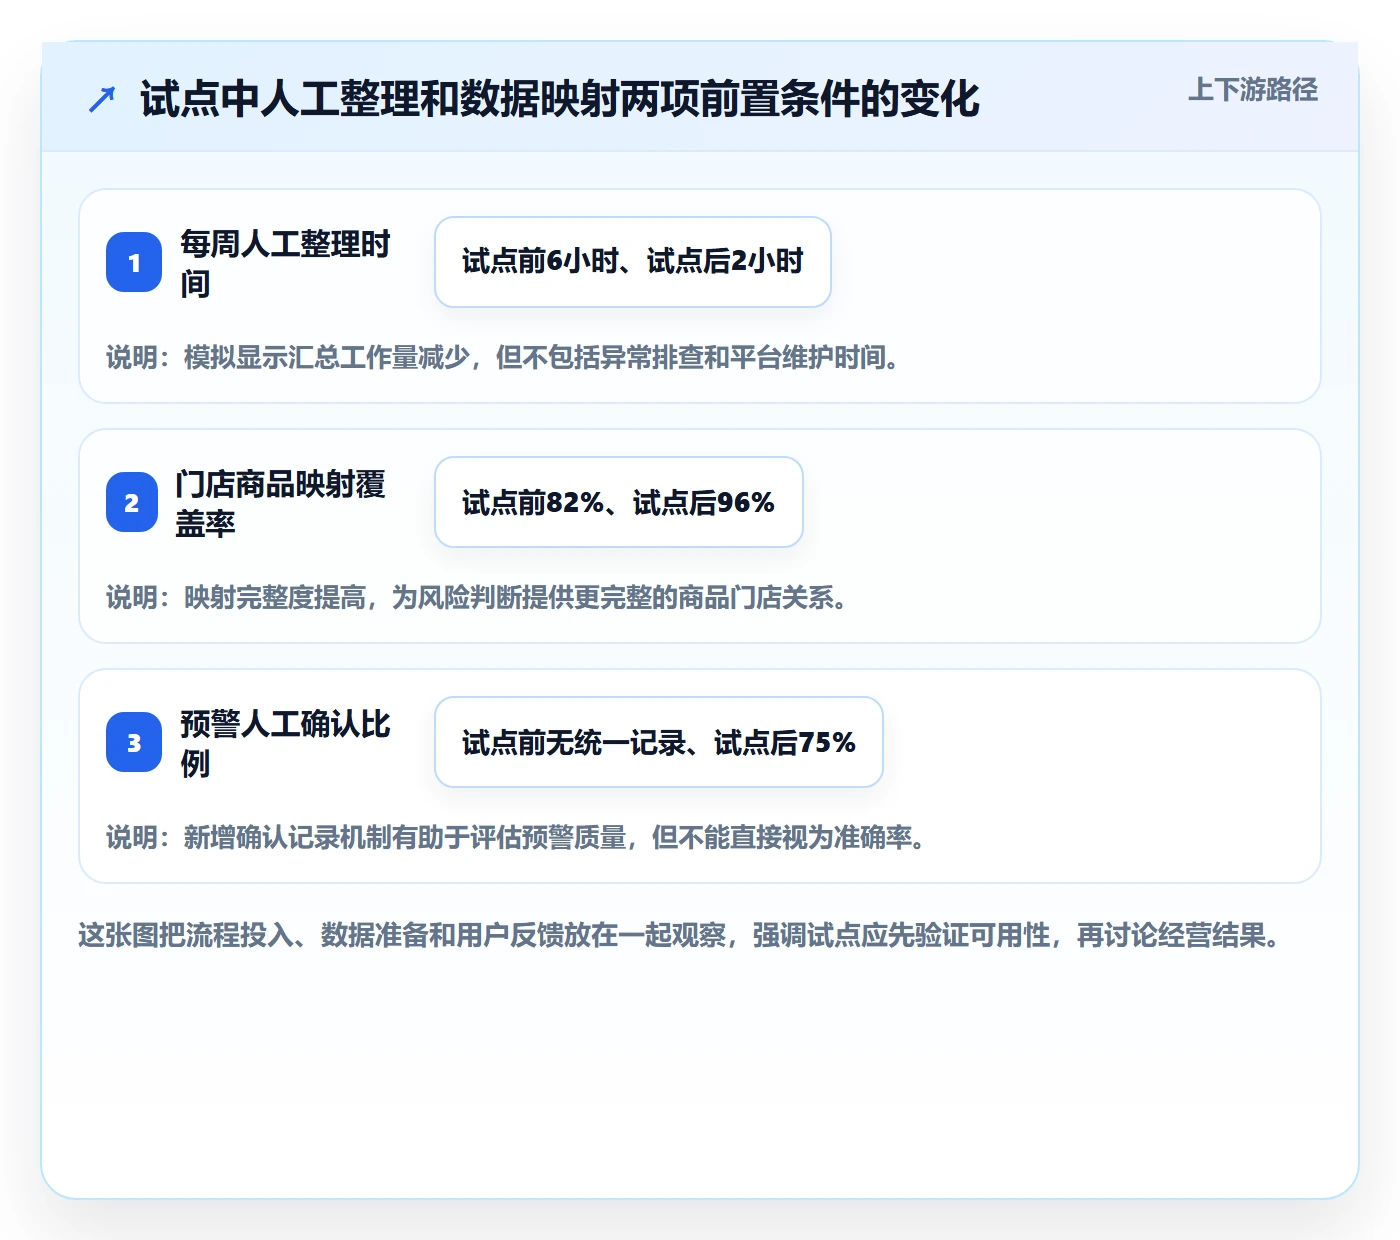Click the 每周人工整理时间 heading
Screen dimensions: 1400x1240
(285, 263)
